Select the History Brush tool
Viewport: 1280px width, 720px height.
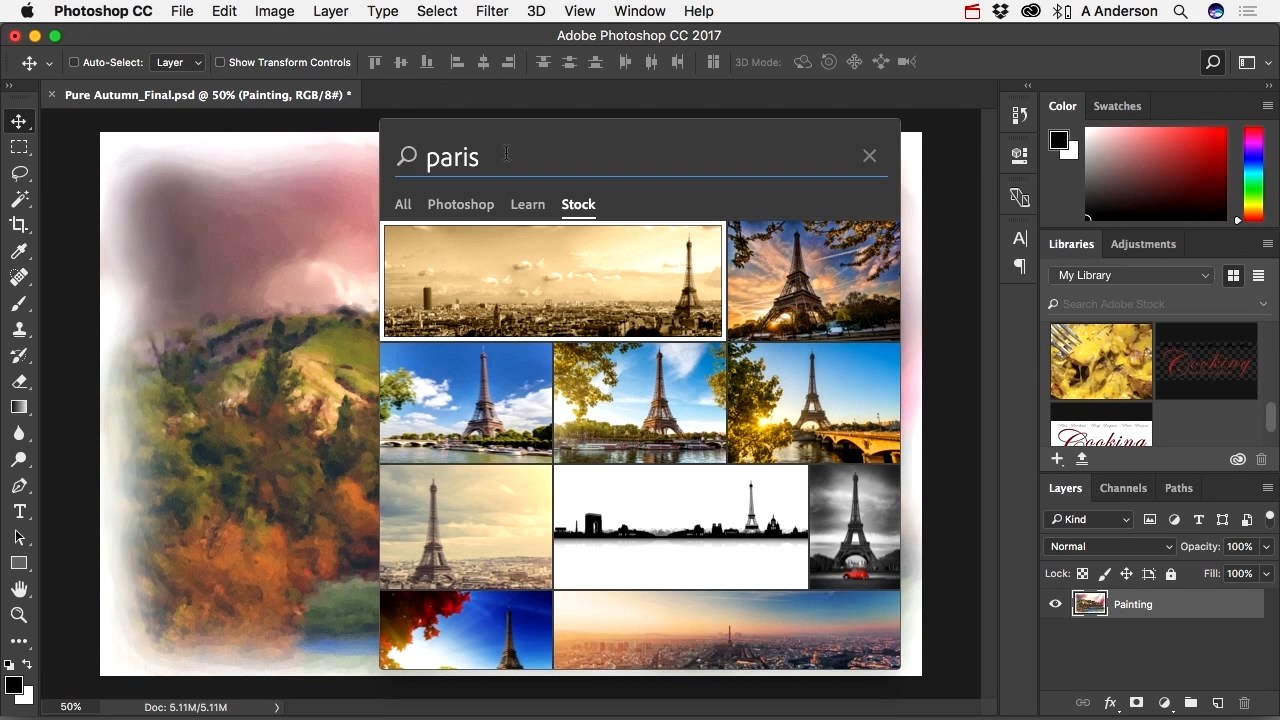tap(19, 355)
